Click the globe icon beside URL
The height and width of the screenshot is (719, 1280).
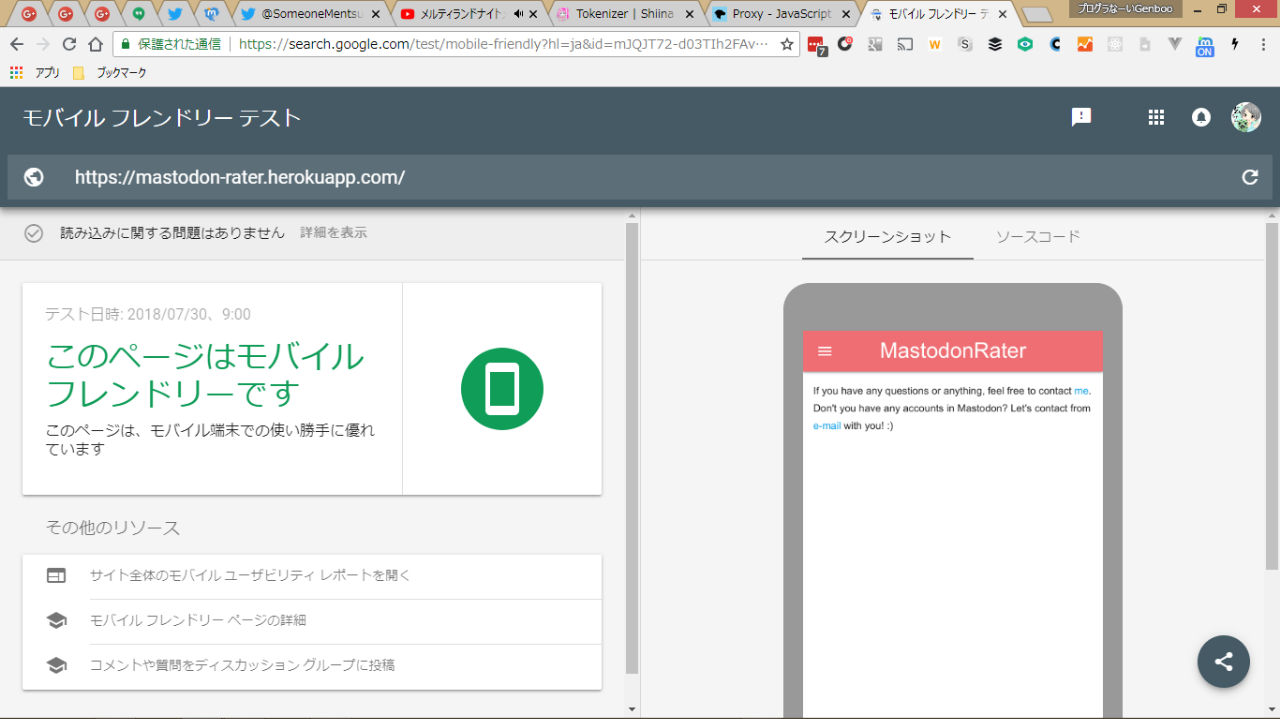click(x=34, y=177)
